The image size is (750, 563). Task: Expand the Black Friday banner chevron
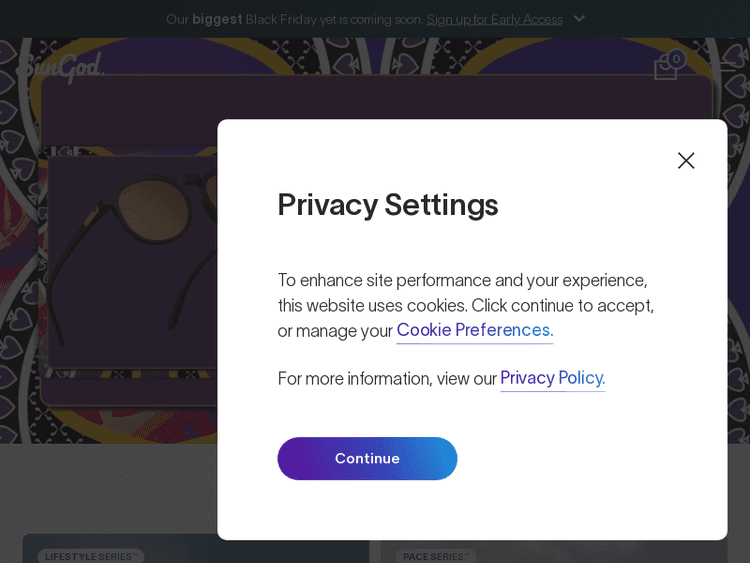pyautogui.click(x=579, y=19)
